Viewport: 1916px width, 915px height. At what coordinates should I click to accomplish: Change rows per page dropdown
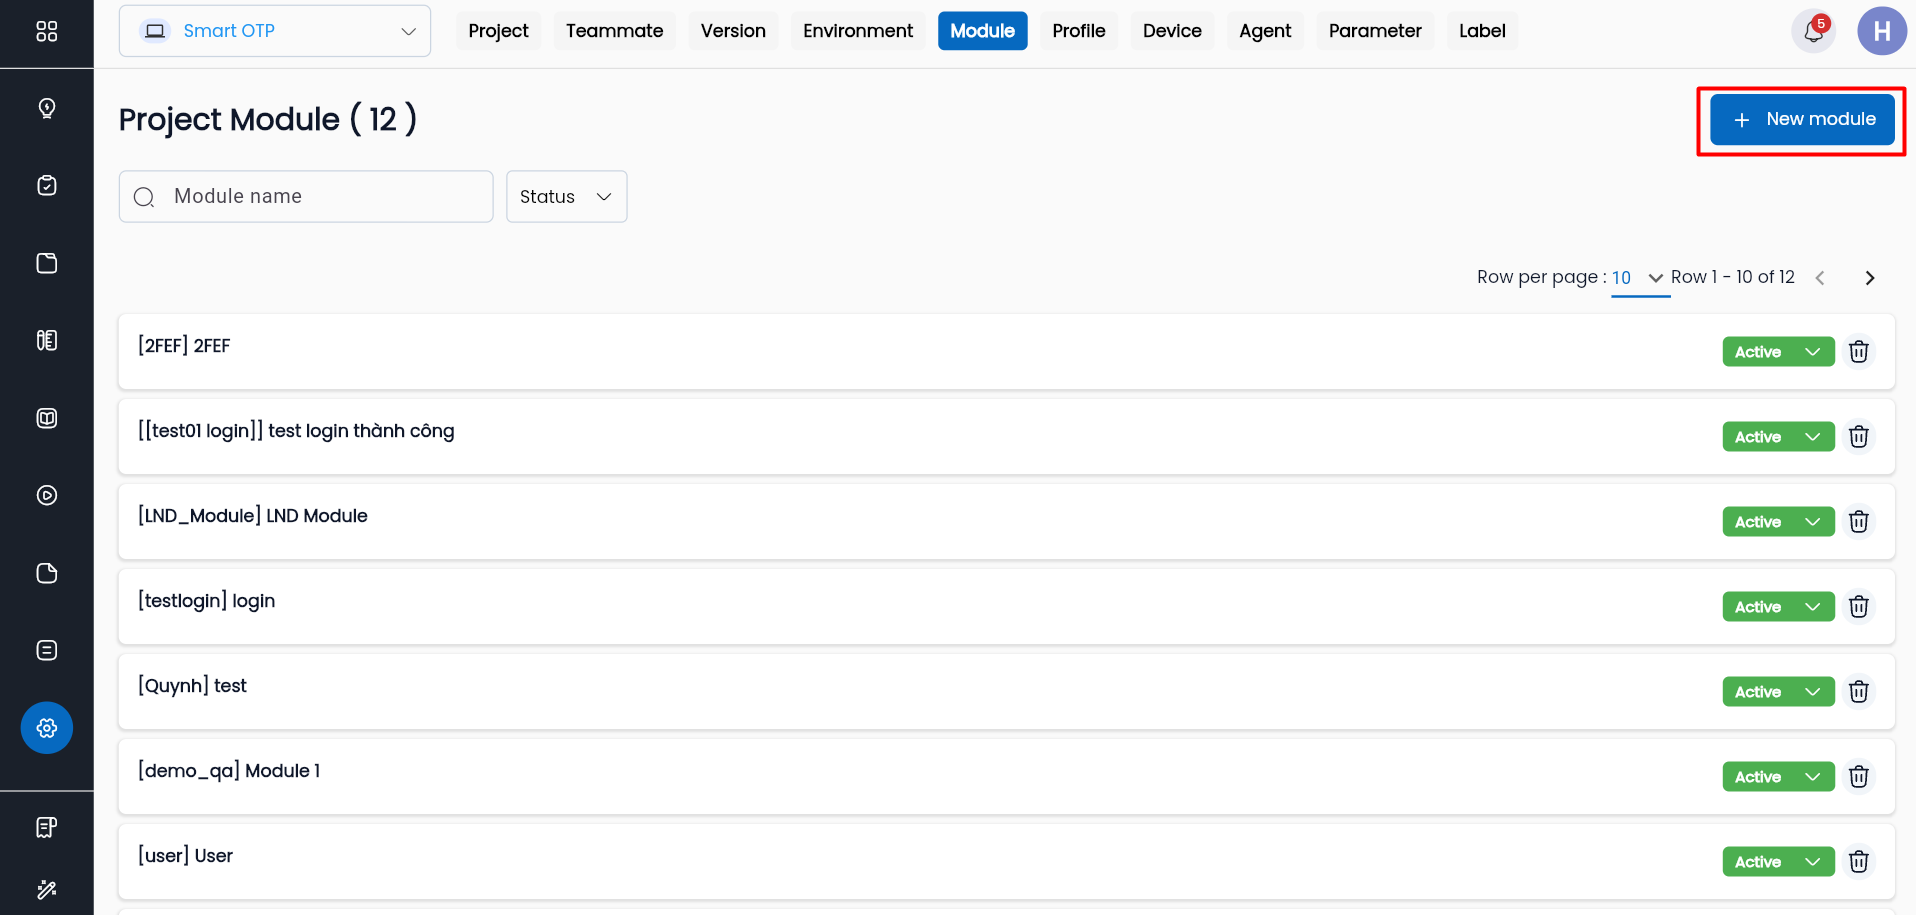click(x=1638, y=278)
